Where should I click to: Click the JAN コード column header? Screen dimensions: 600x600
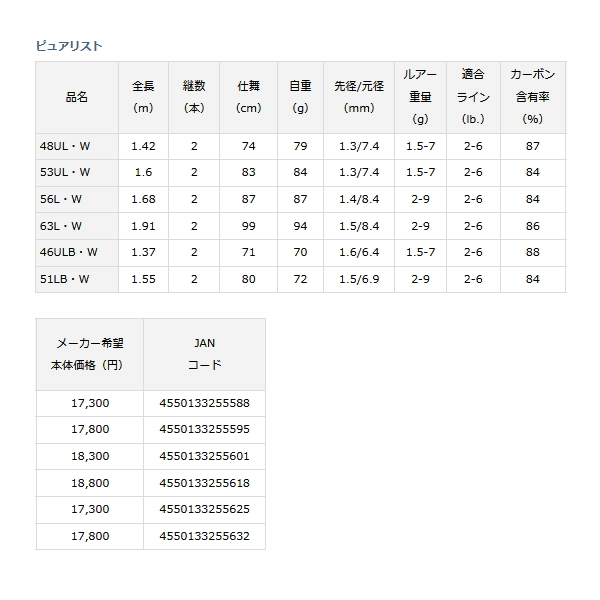204,354
